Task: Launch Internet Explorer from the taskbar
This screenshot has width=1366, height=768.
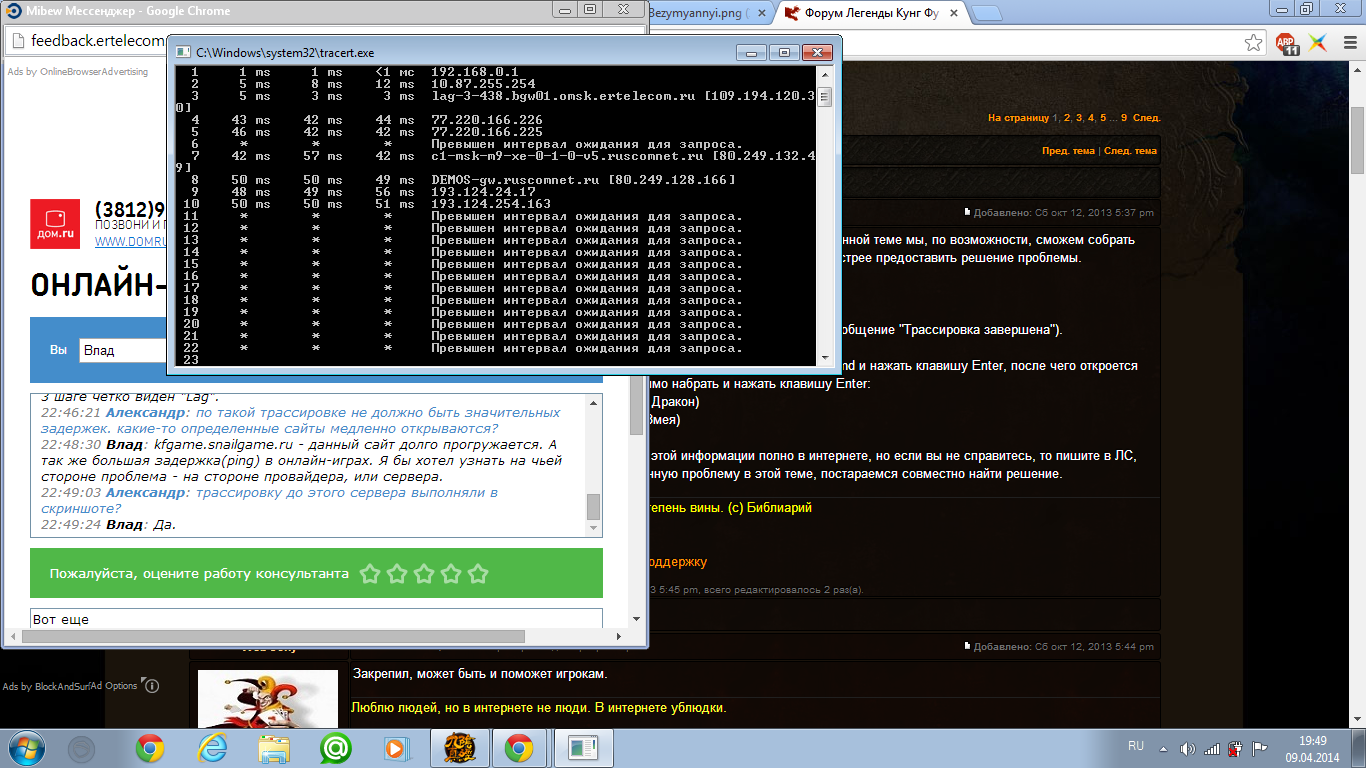Action: (x=212, y=747)
